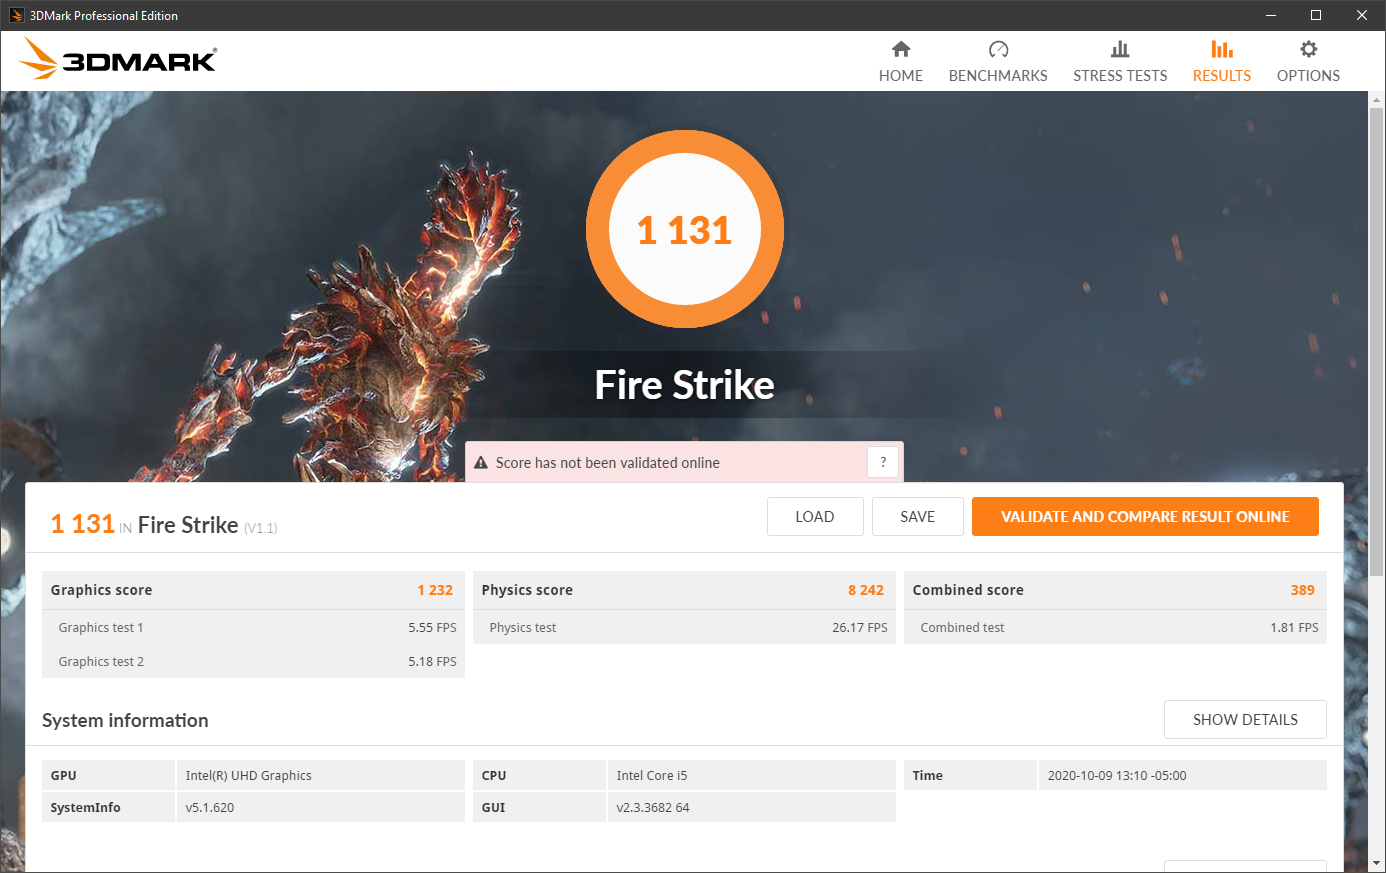This screenshot has width=1386, height=873.
Task: Click the Home house icon
Action: [x=901, y=49]
